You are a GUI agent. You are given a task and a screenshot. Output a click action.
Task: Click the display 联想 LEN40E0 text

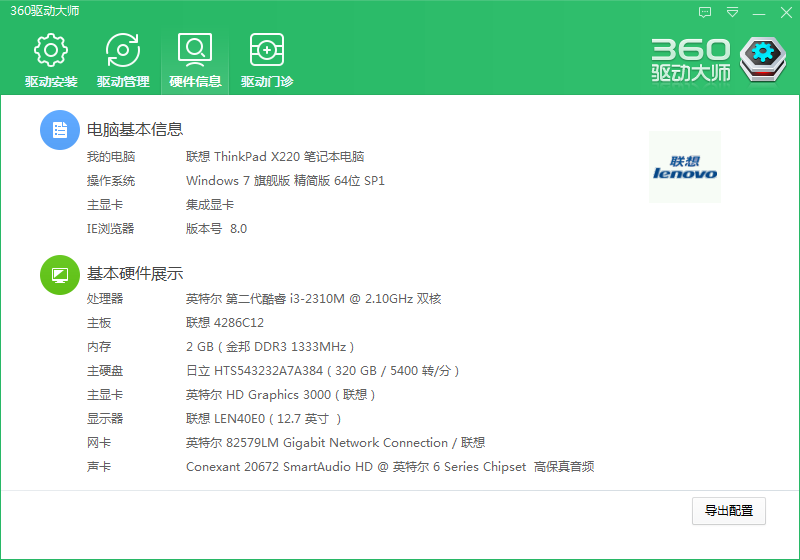click(x=263, y=419)
